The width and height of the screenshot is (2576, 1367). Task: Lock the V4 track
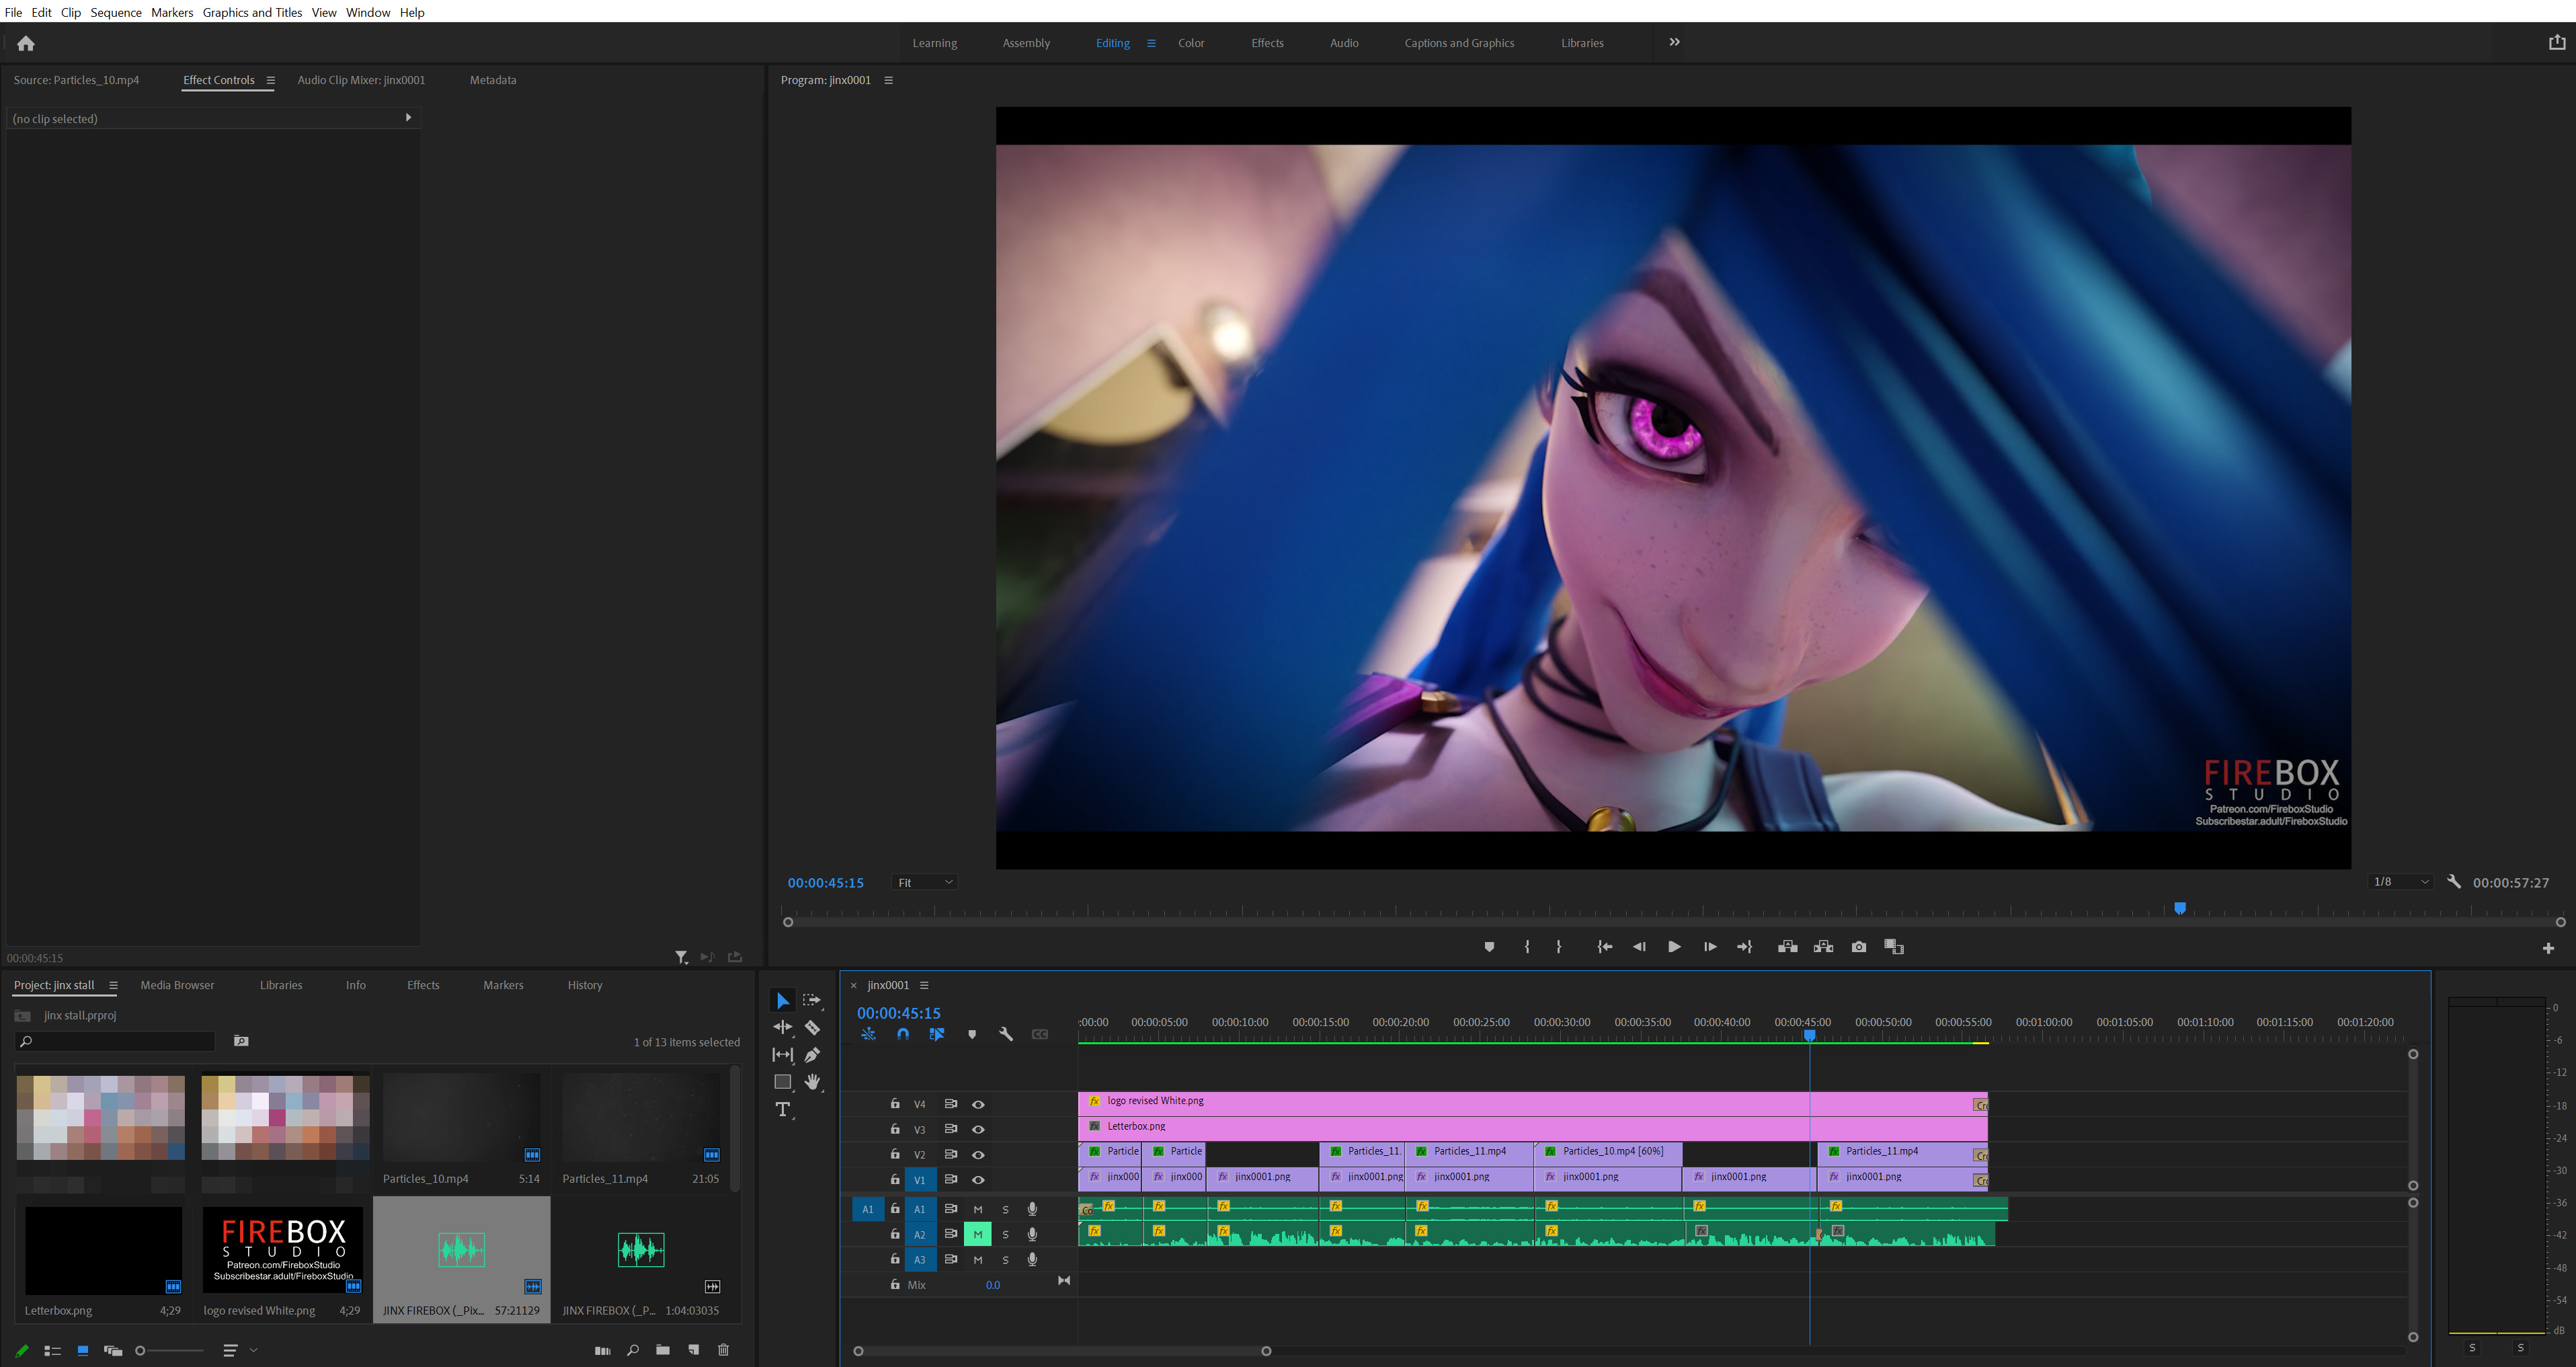(x=895, y=1104)
